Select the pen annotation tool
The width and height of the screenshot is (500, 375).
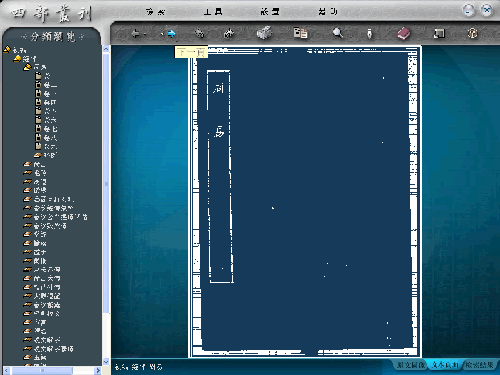(369, 33)
